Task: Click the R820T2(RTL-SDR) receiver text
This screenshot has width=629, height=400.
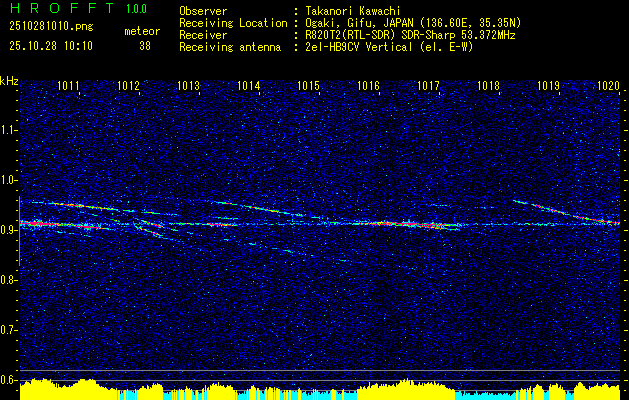Action: [x=410, y=35]
